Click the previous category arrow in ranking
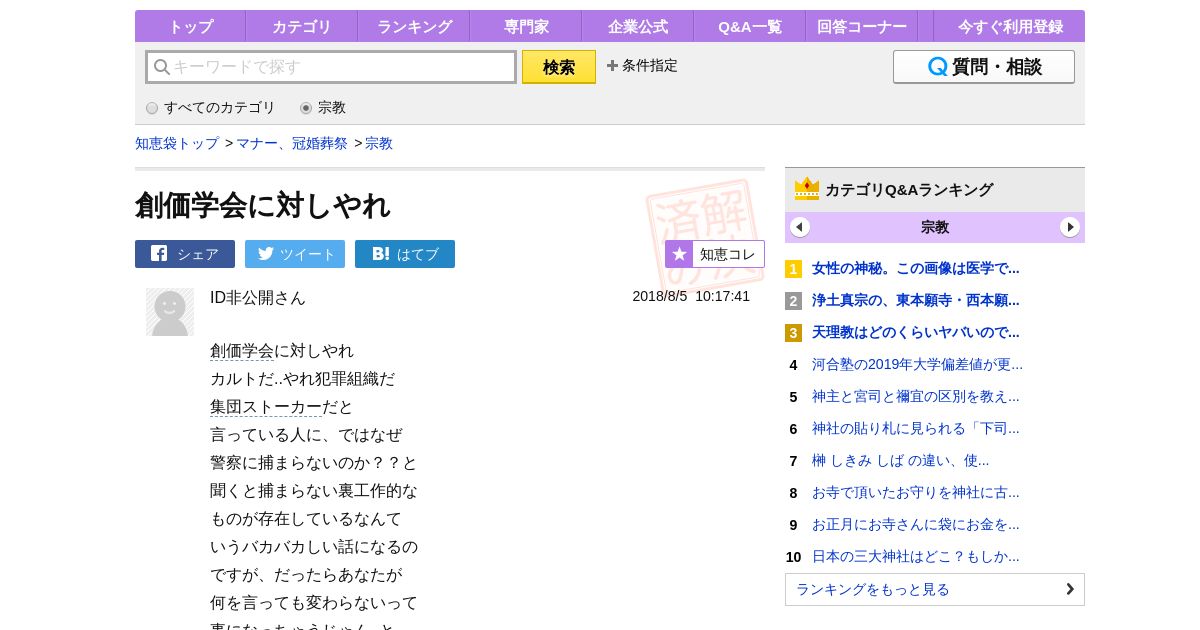Image resolution: width=1200 pixels, height=630 pixels. coord(800,227)
